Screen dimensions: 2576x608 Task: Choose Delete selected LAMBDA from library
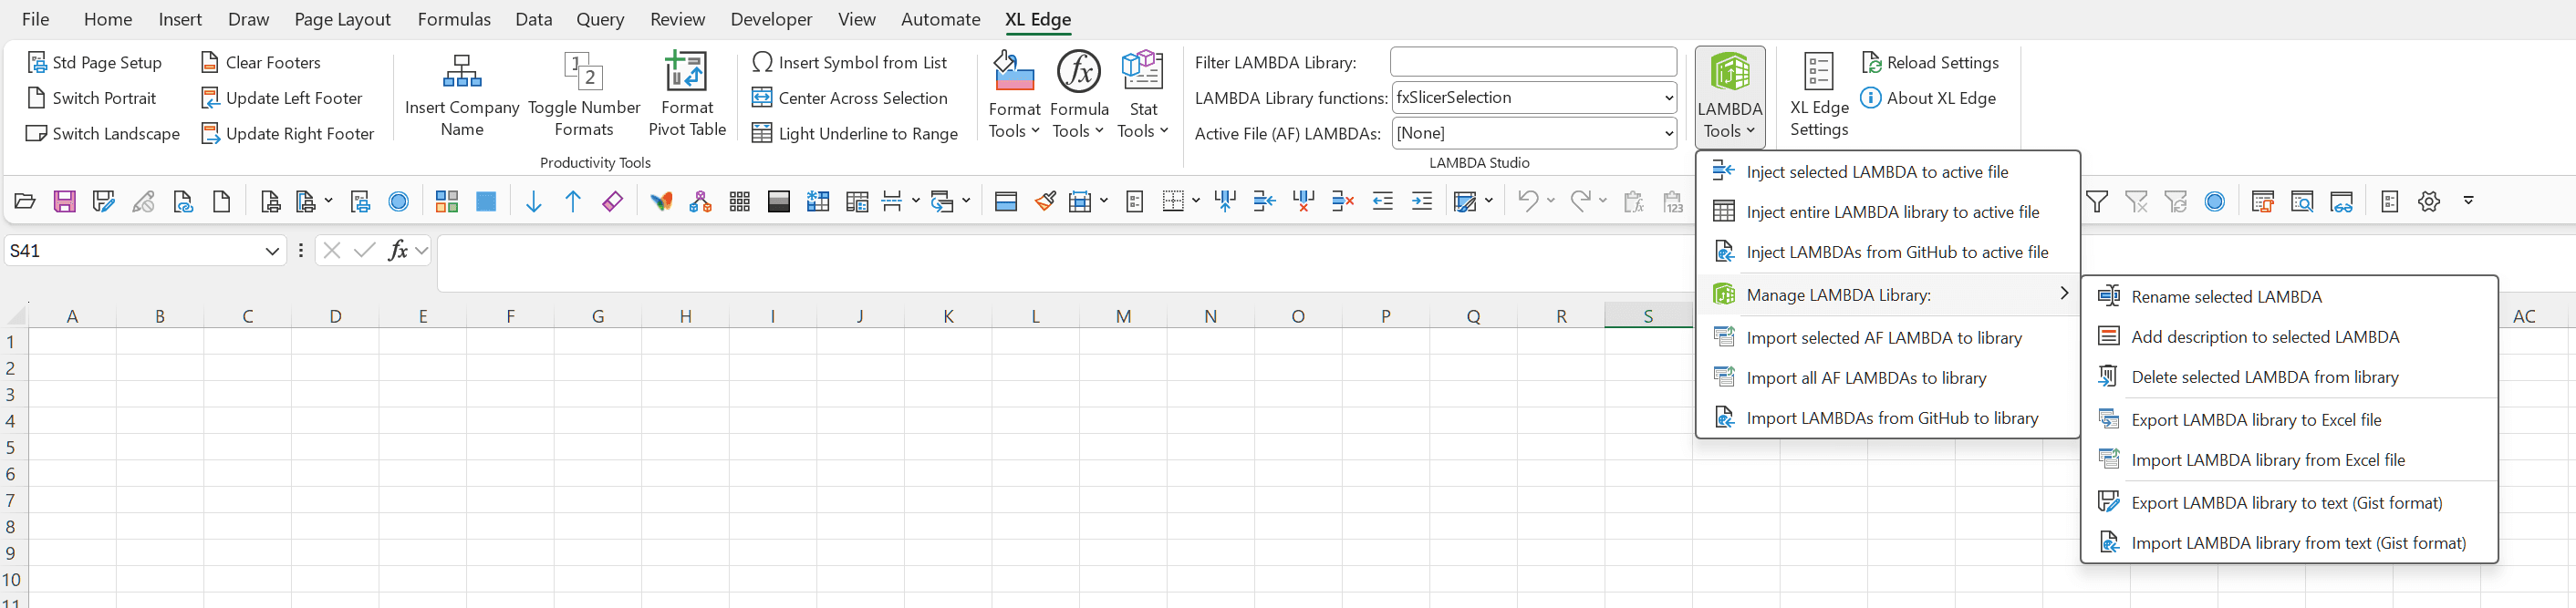(2289, 377)
